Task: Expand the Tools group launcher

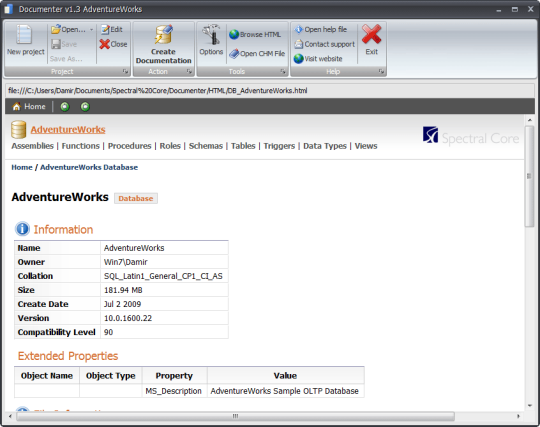Action: tap(283, 71)
